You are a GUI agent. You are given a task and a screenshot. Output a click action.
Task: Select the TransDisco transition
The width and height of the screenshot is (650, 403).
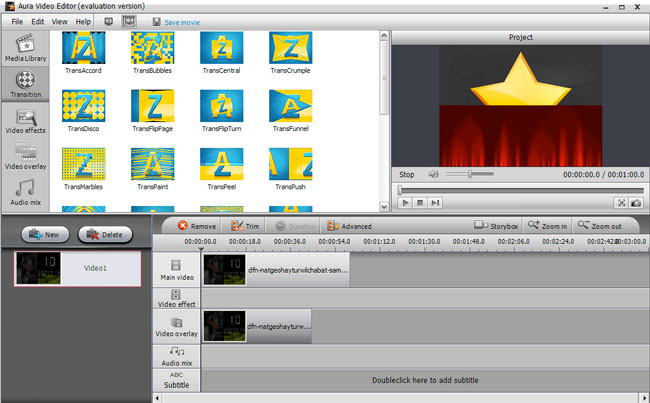click(83, 111)
